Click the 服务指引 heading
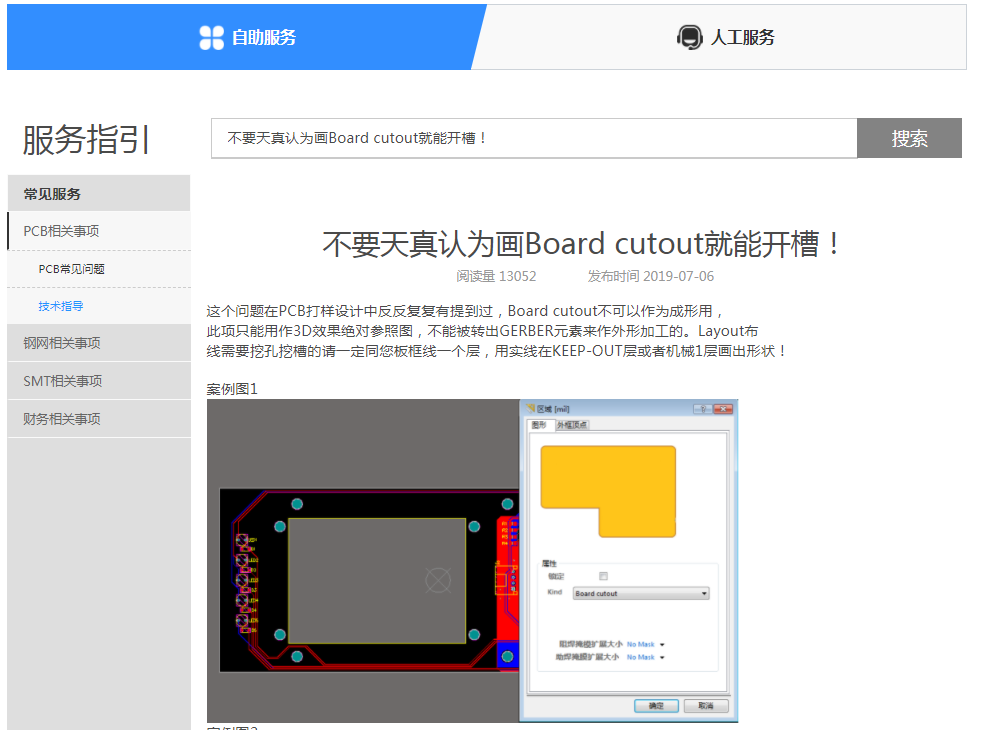This screenshot has height=730, width=1005. [87, 139]
